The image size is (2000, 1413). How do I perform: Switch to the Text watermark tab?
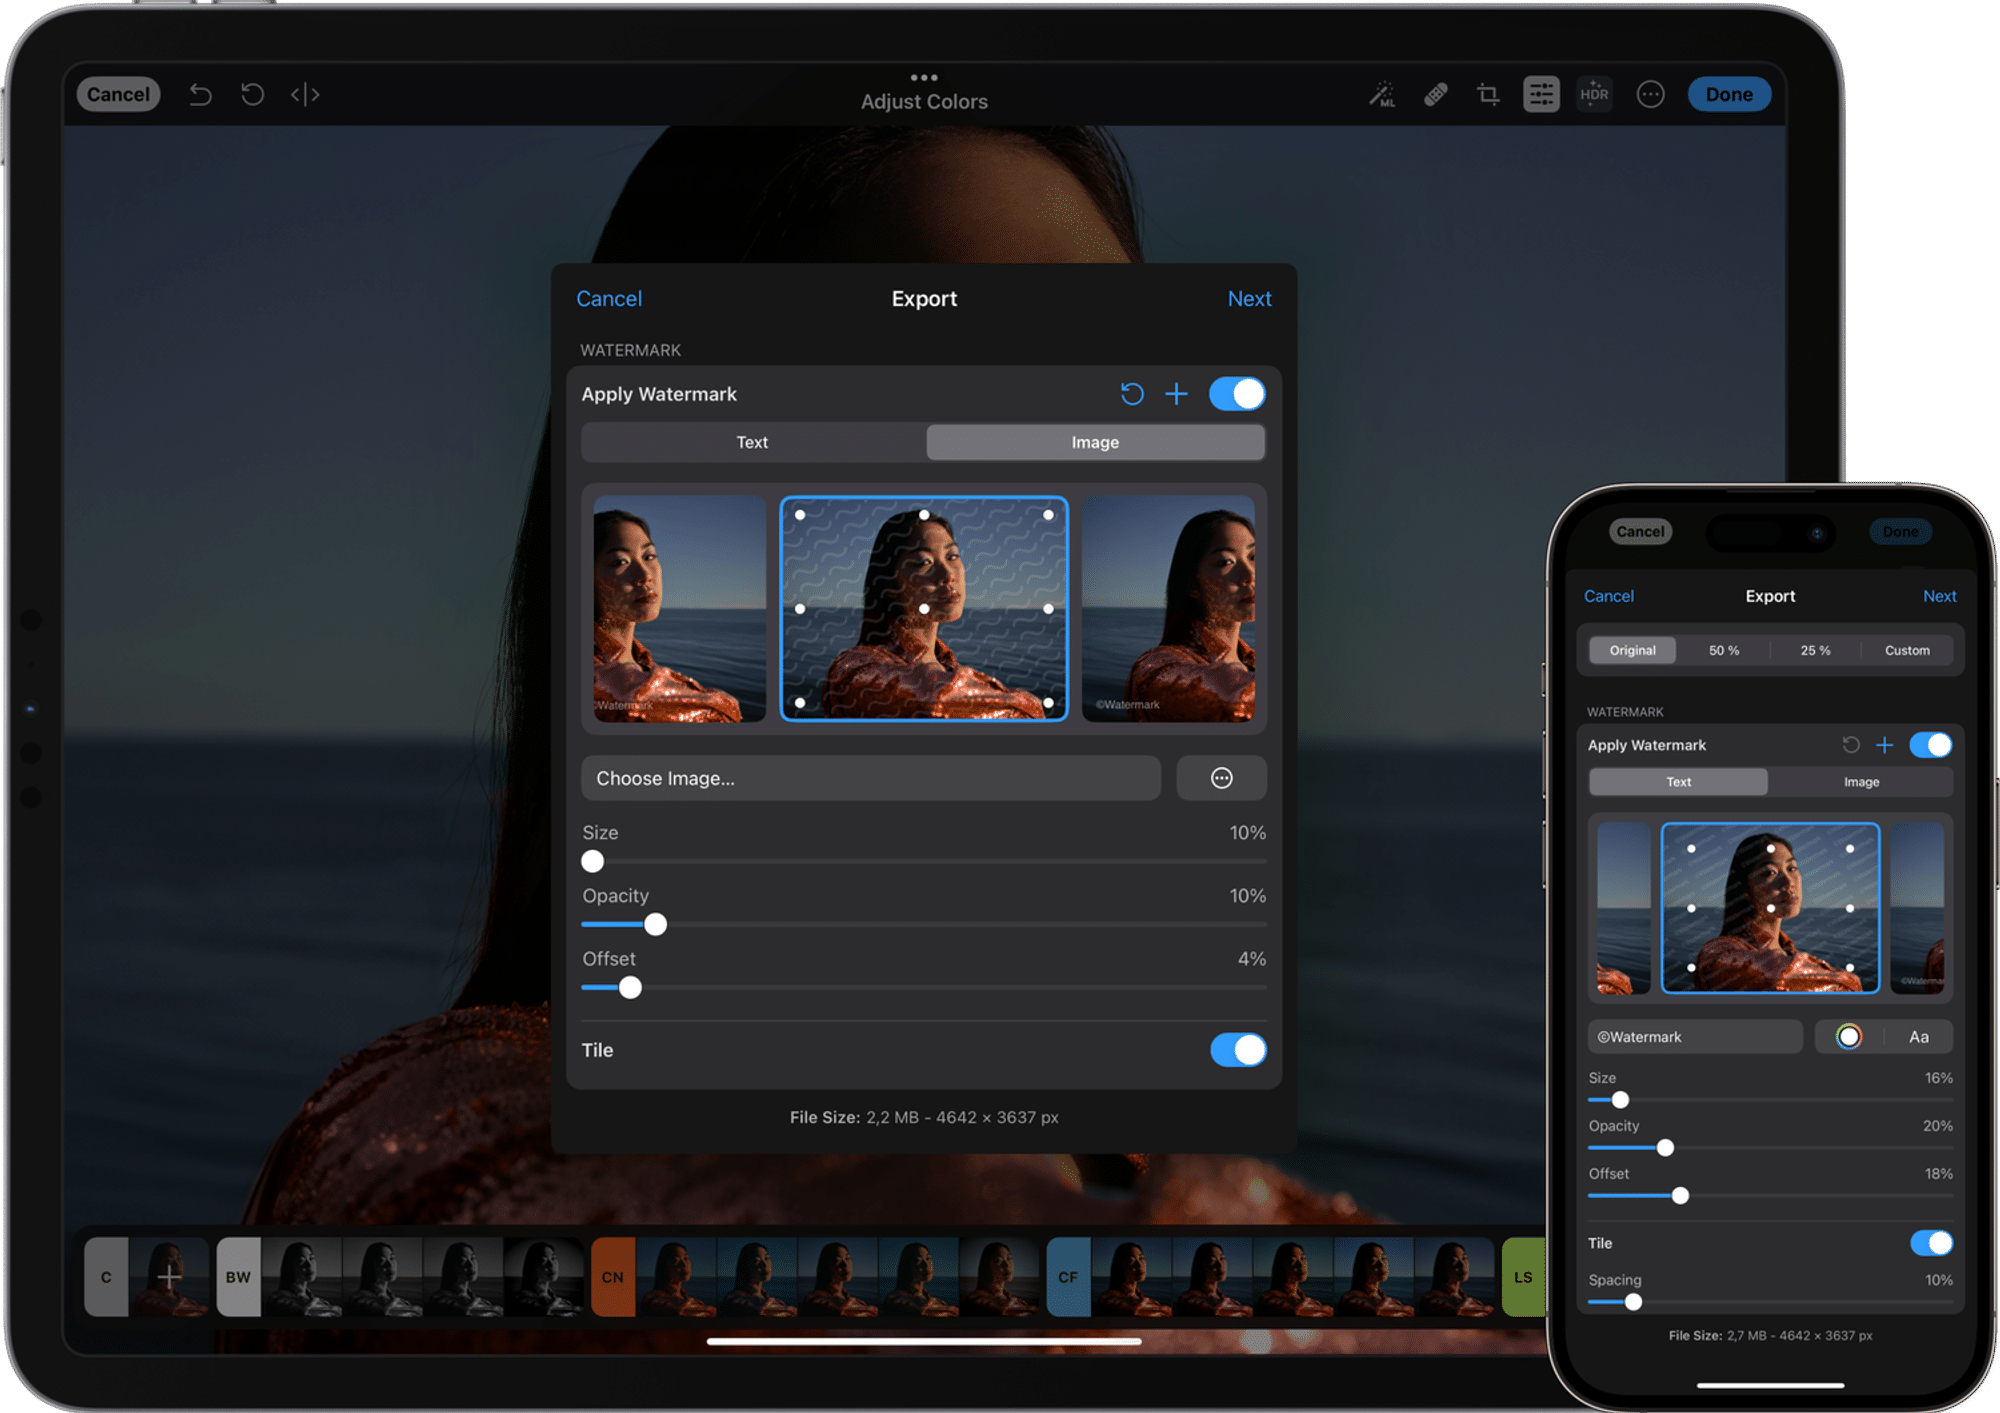pos(752,442)
